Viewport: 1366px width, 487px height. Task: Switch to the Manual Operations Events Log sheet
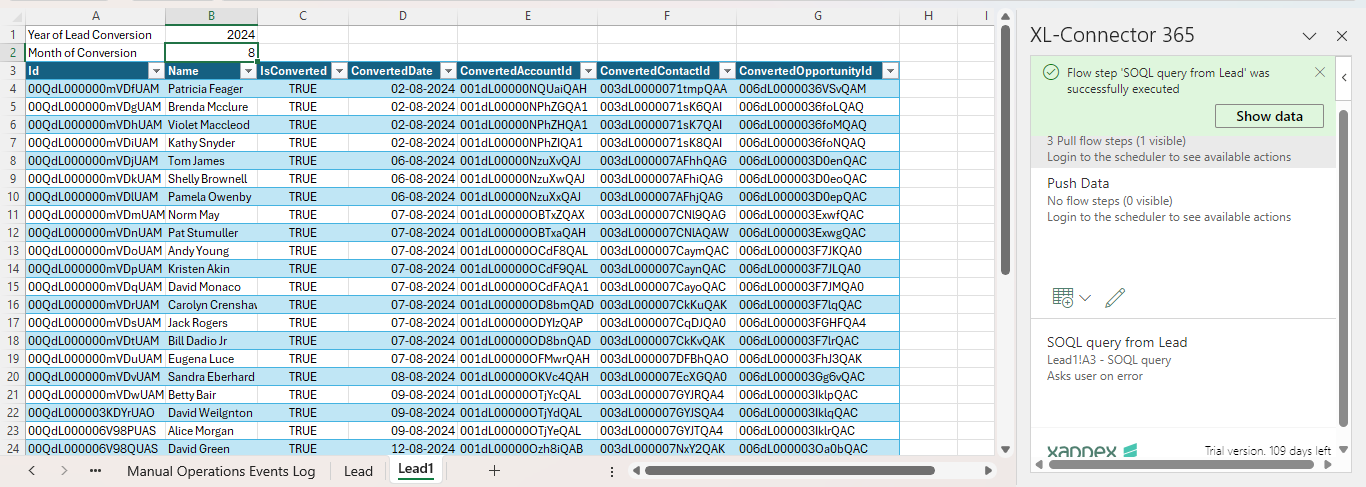[x=220, y=471]
